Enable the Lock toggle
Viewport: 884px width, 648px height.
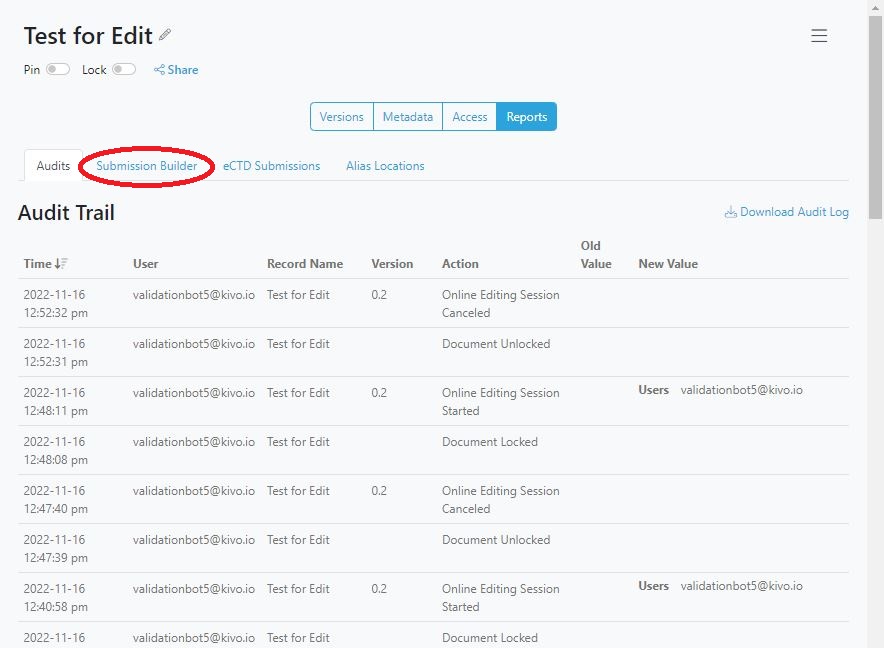point(124,69)
